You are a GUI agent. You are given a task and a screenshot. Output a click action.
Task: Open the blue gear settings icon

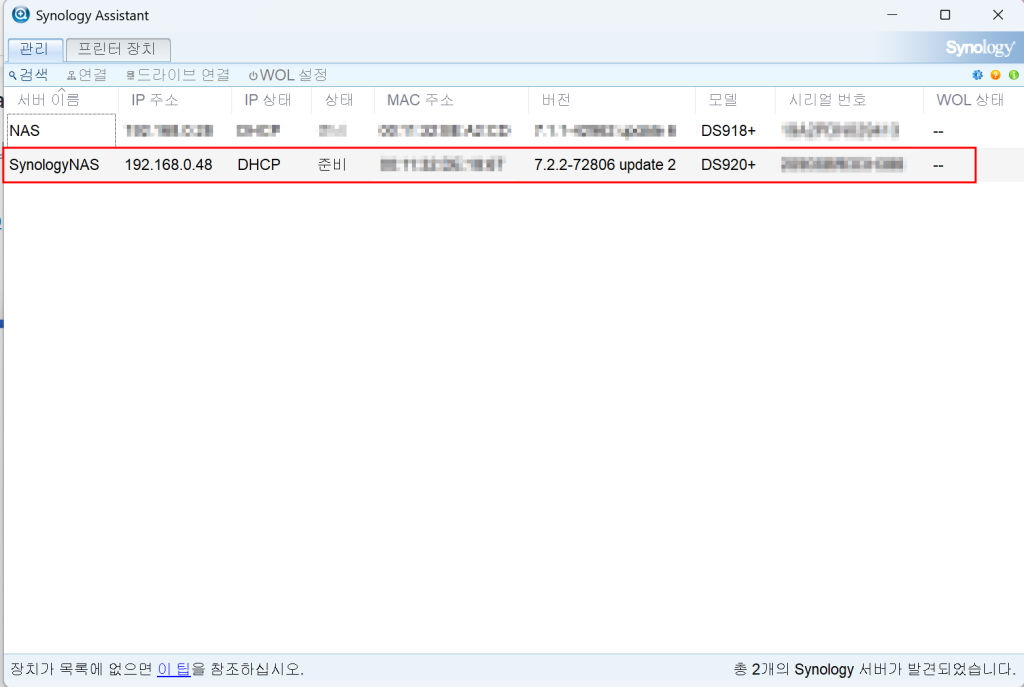click(978, 75)
